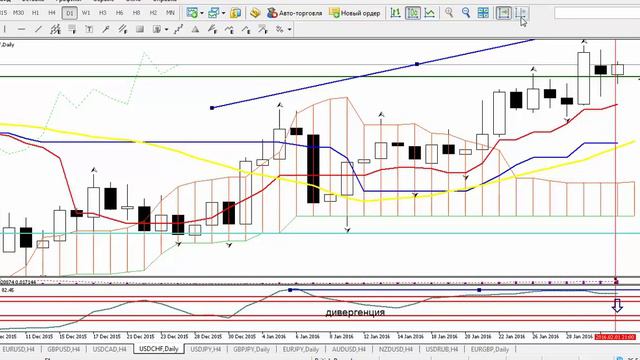Click the 4 Jan 2016 date label
This screenshot has width=640, height=360.
click(274, 337)
